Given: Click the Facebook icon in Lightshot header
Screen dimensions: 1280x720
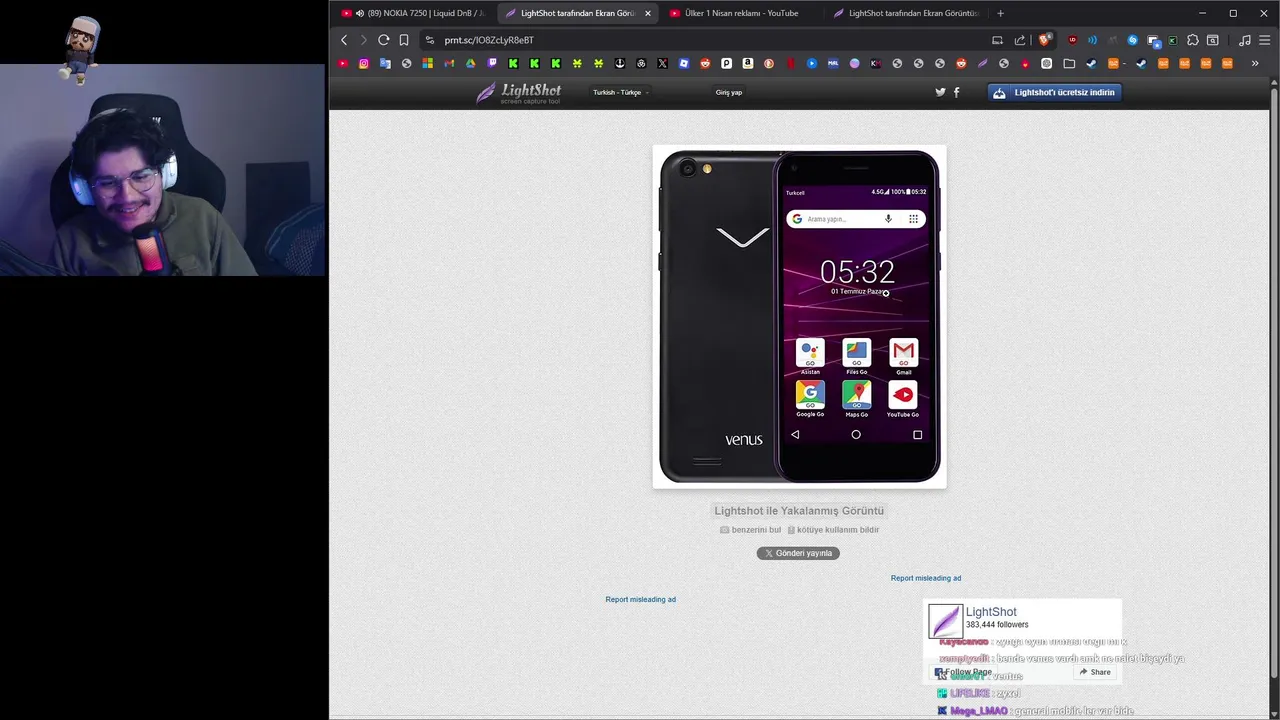Looking at the screenshot, I should click(x=956, y=92).
